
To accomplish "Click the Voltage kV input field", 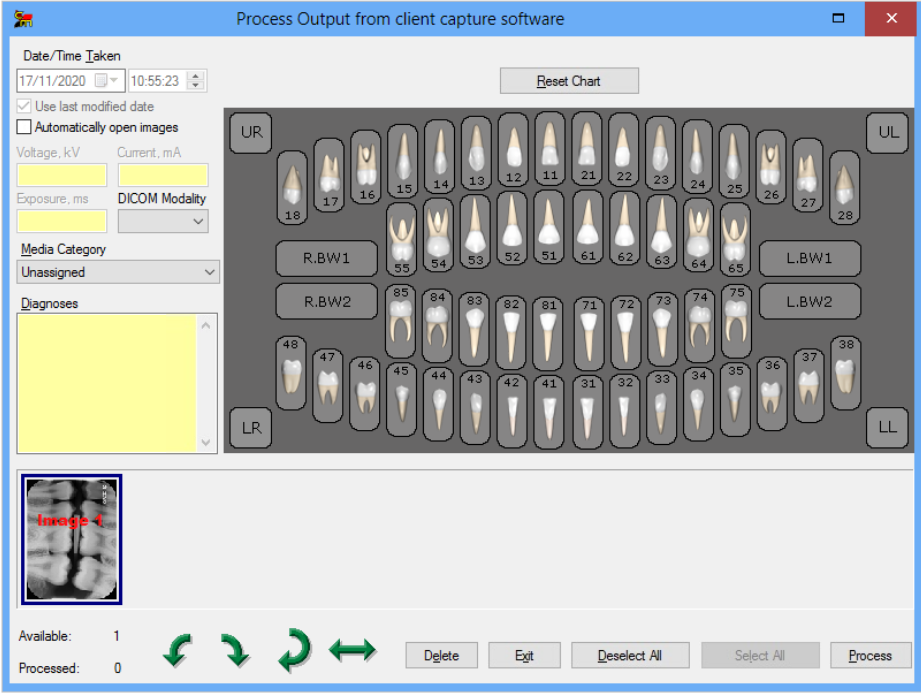I will 62,175.
